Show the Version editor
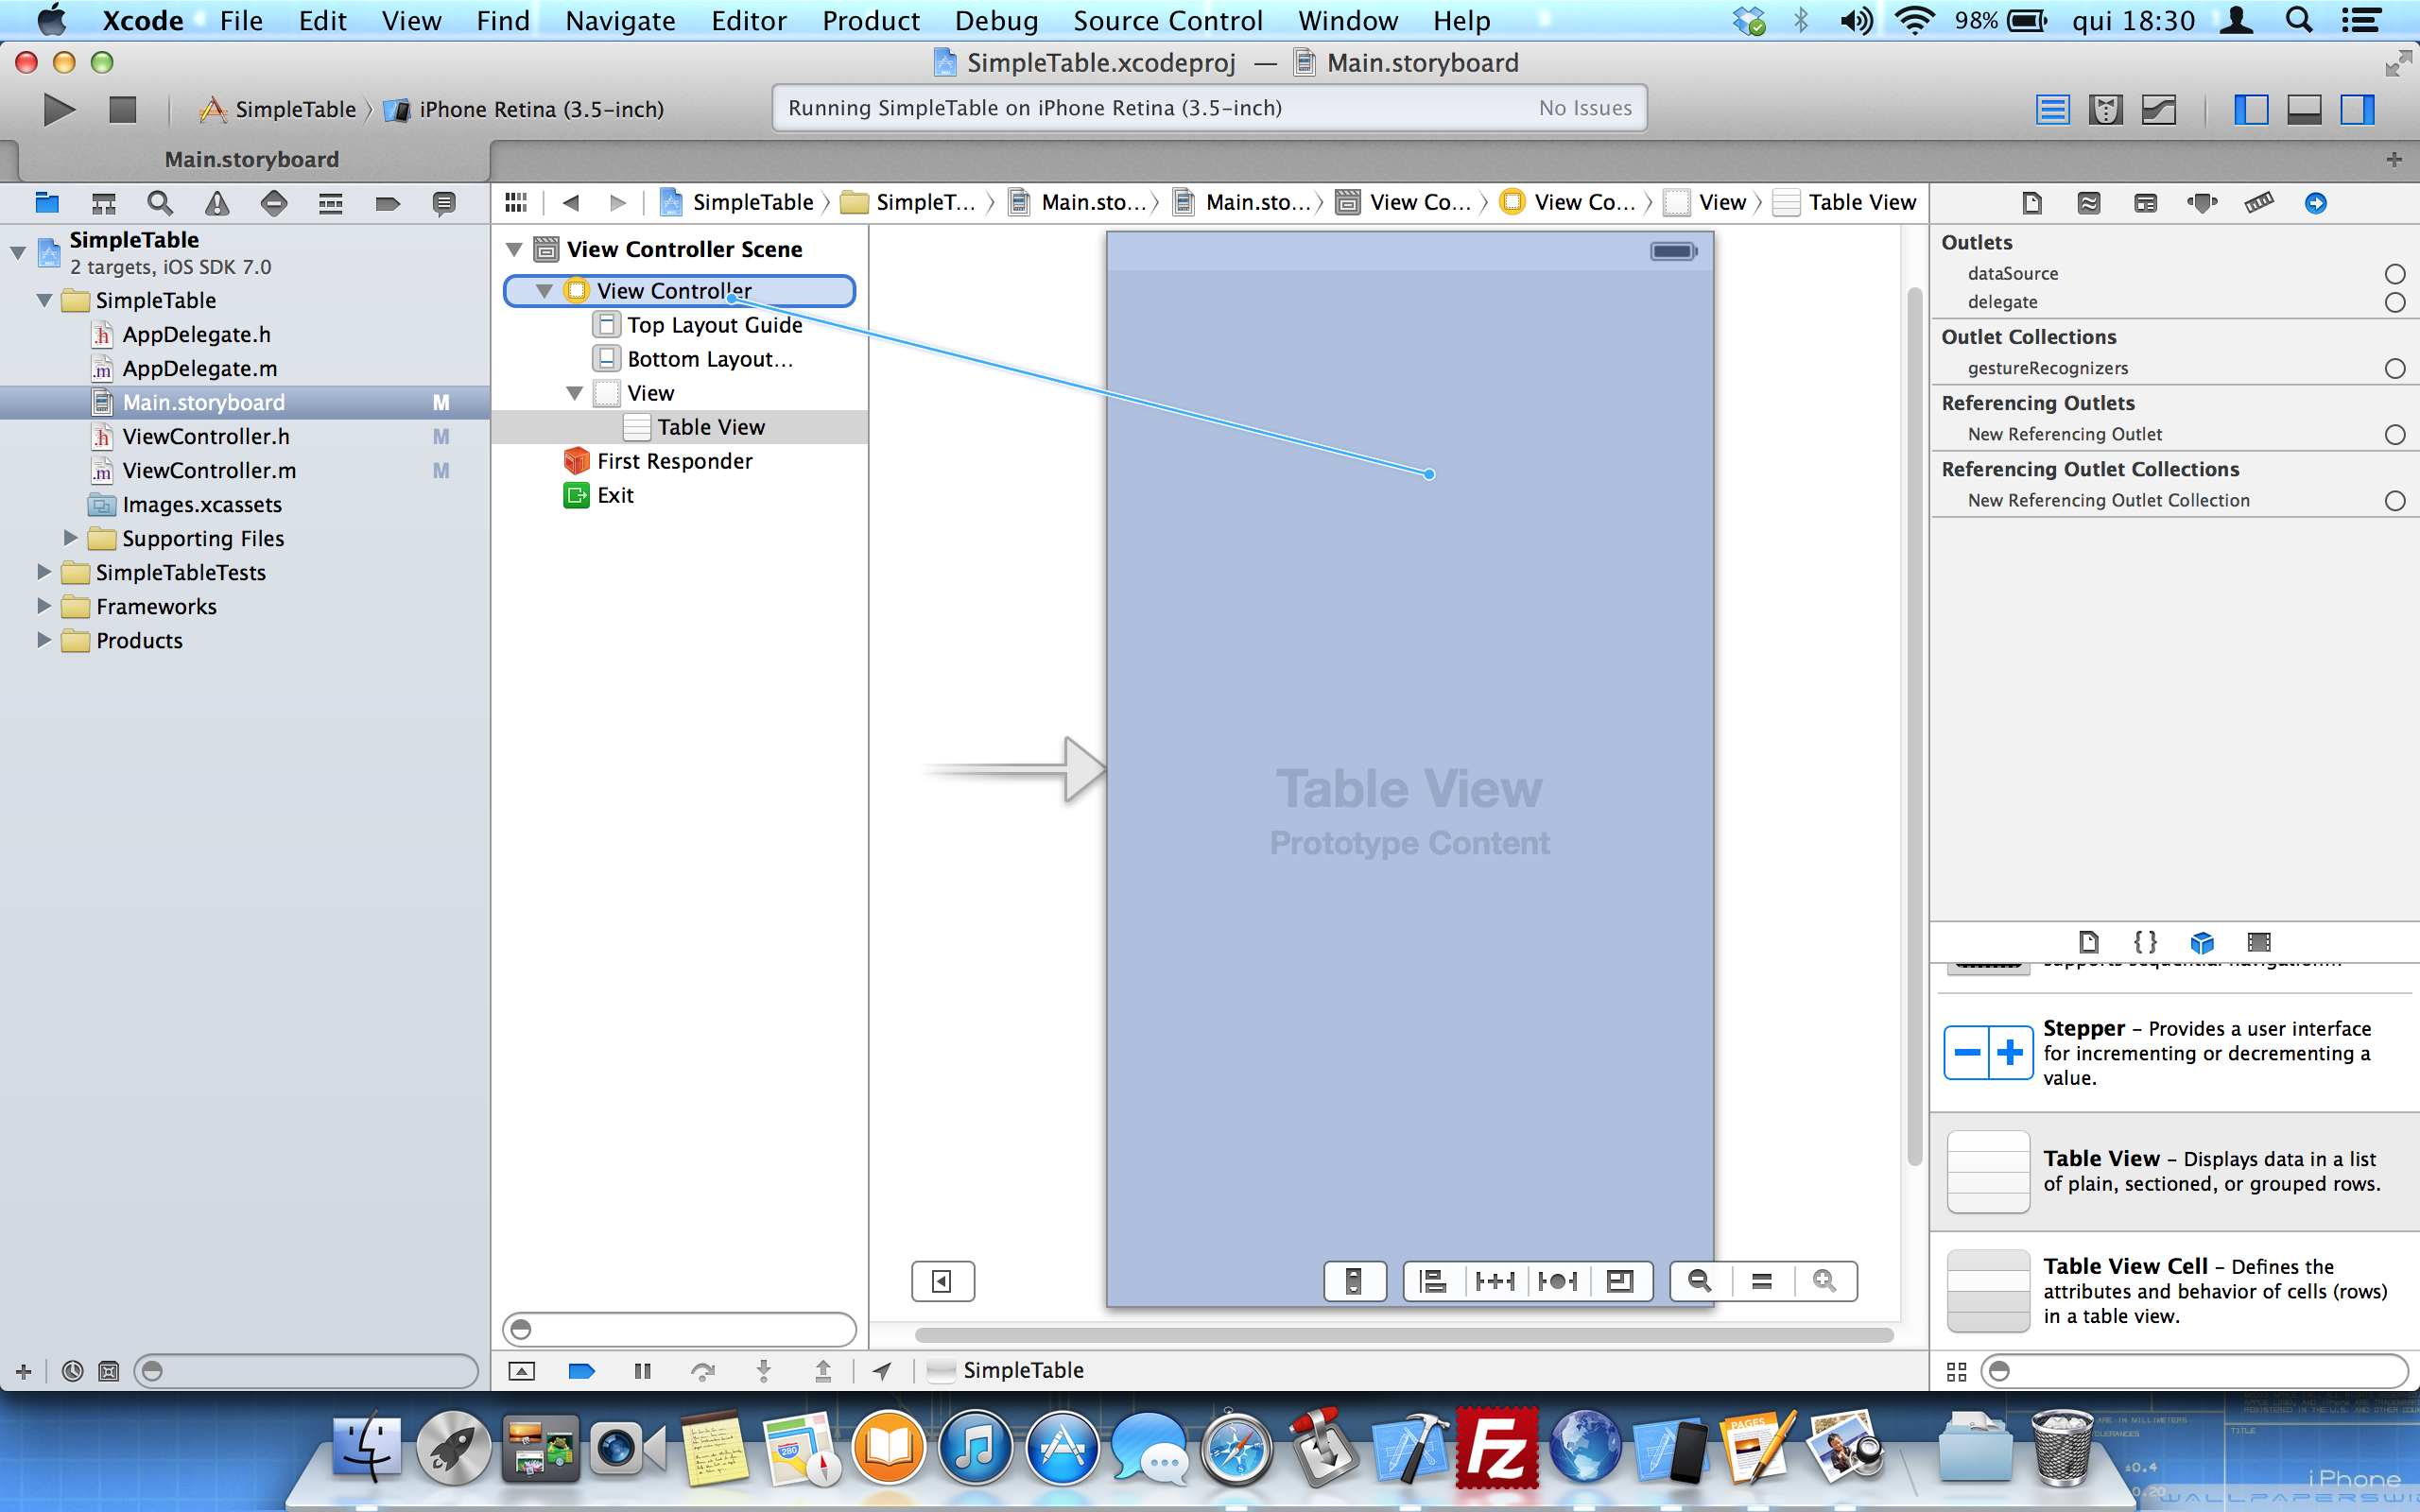The image size is (2420, 1512). tap(2158, 109)
